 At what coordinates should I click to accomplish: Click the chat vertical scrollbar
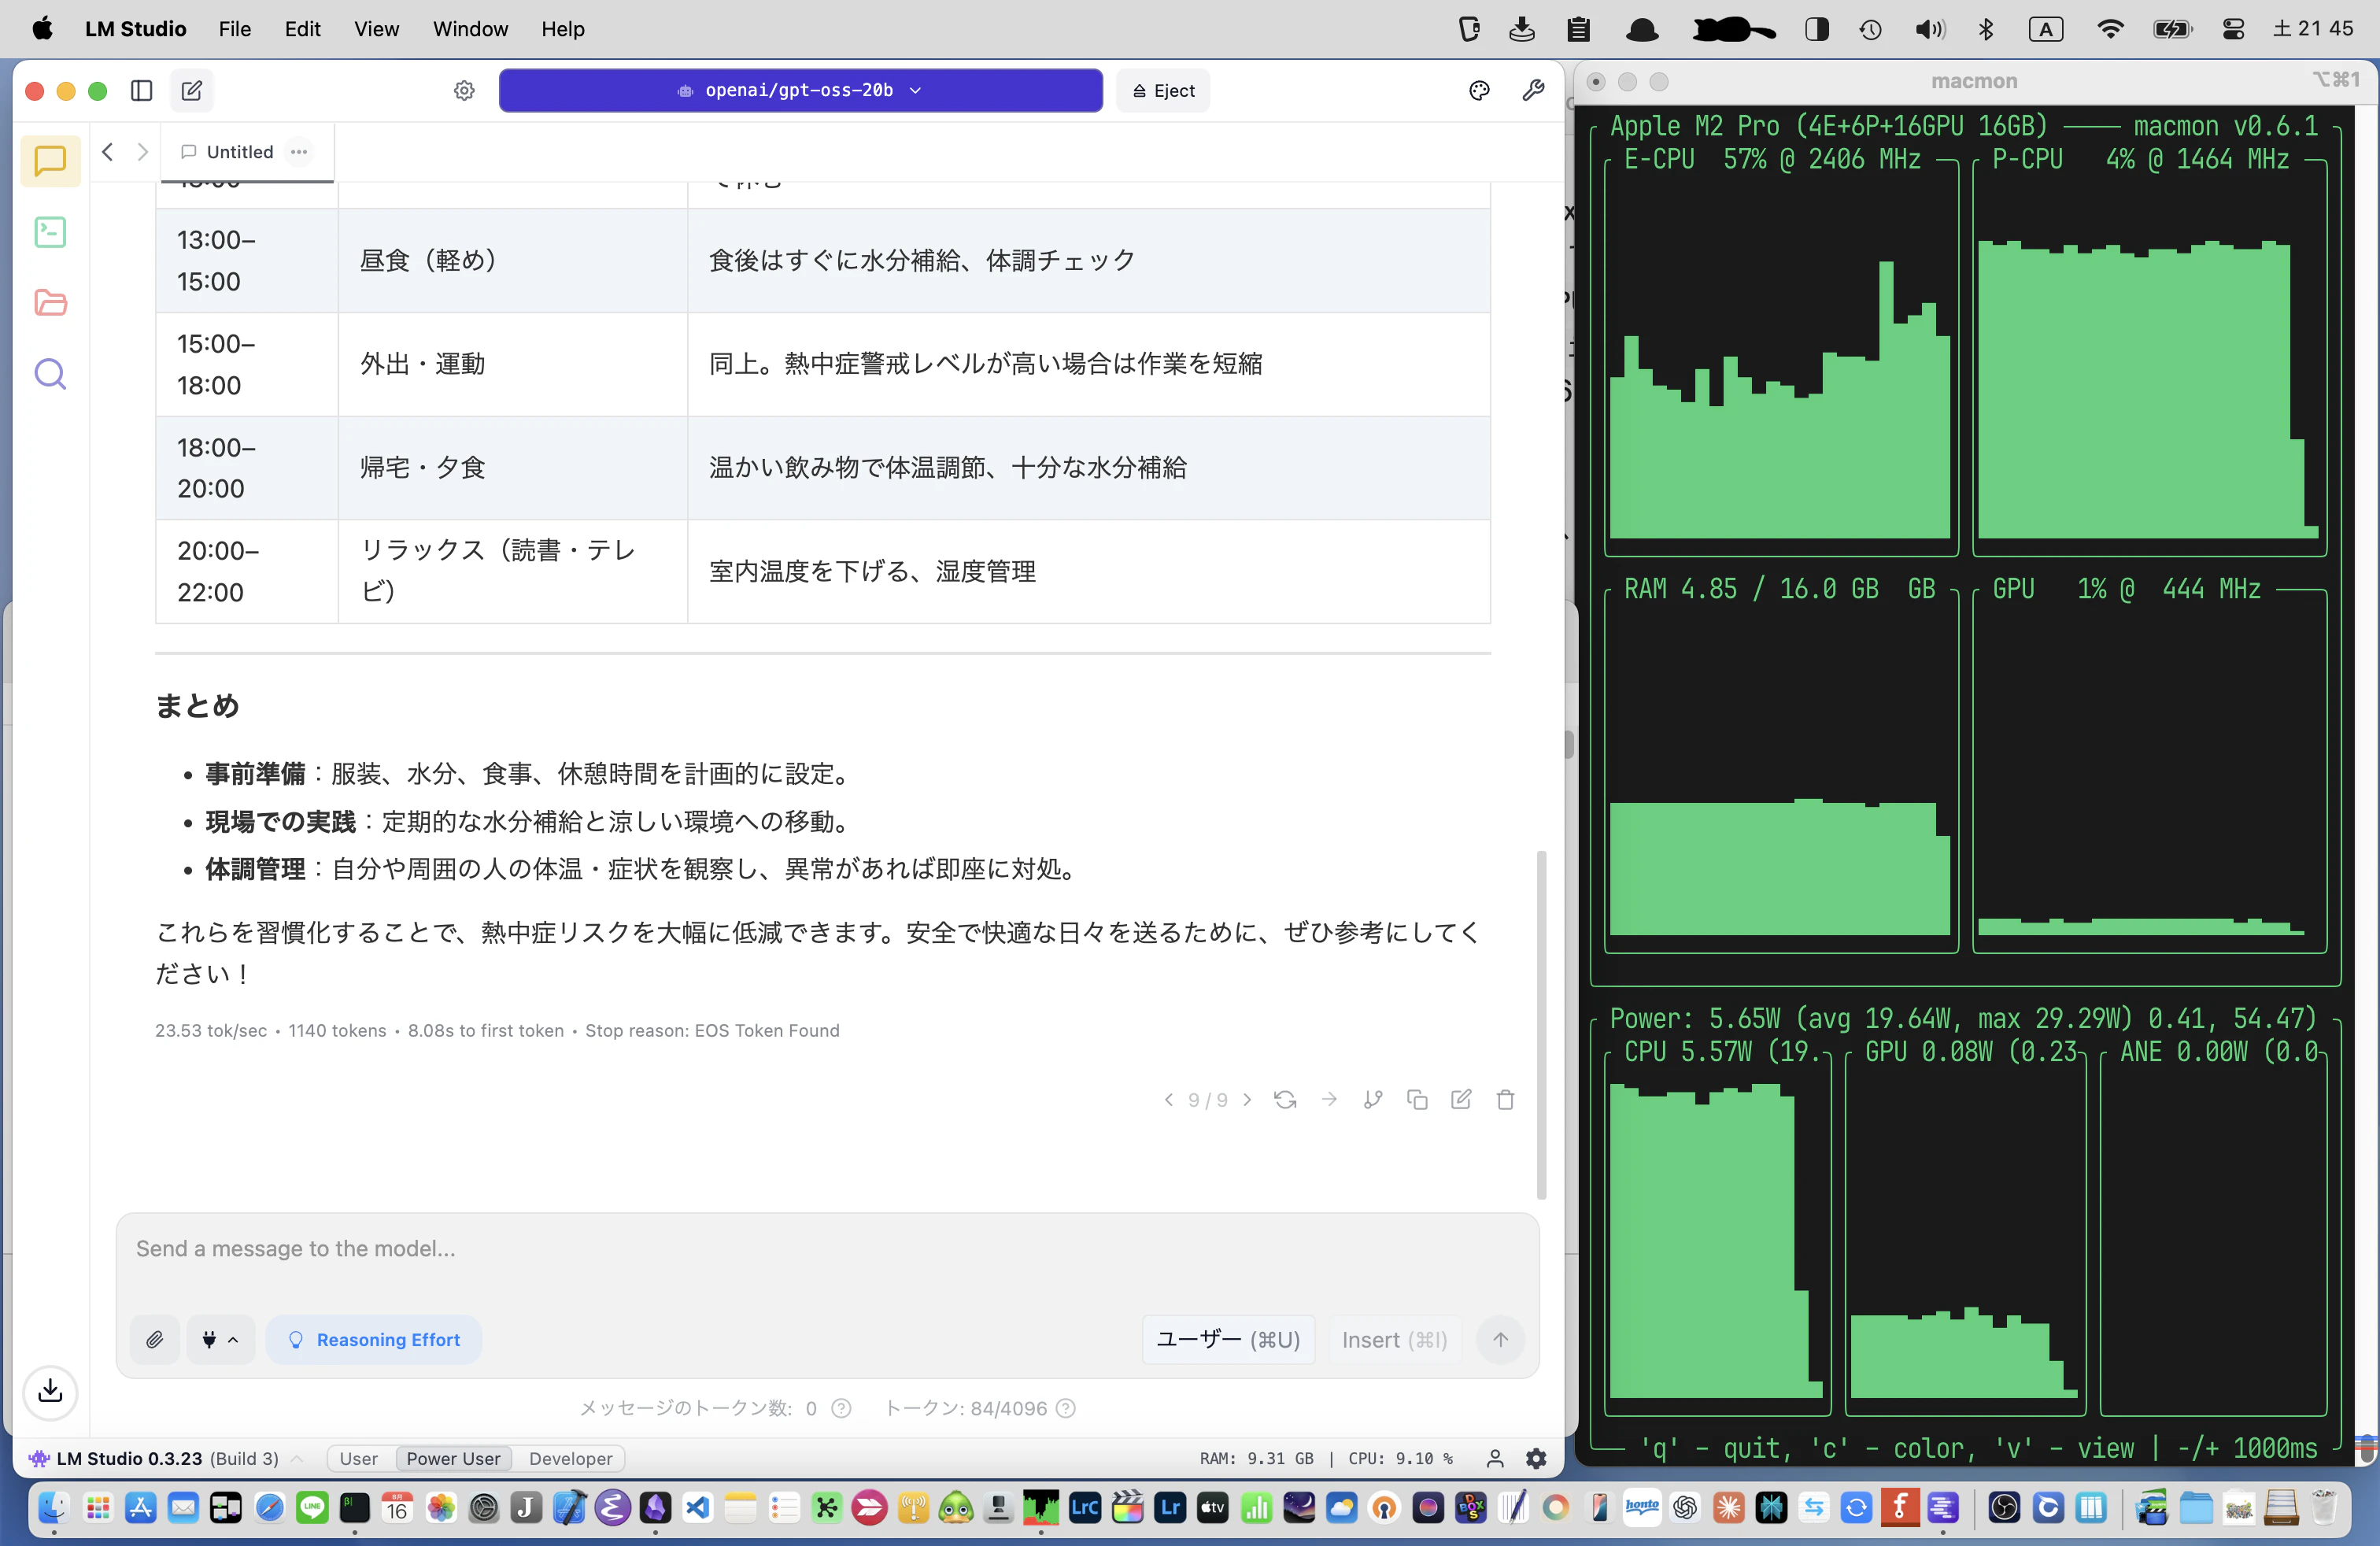click(x=1541, y=1025)
